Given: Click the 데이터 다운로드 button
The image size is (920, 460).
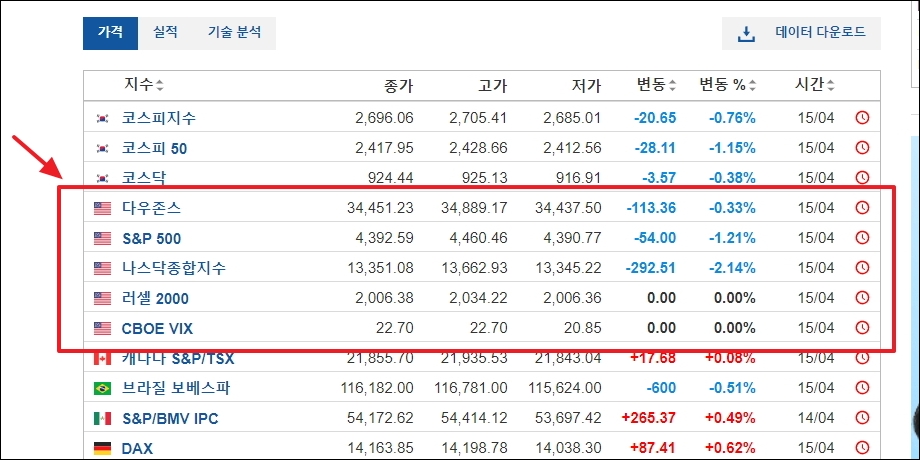Looking at the screenshot, I should coord(801,33).
